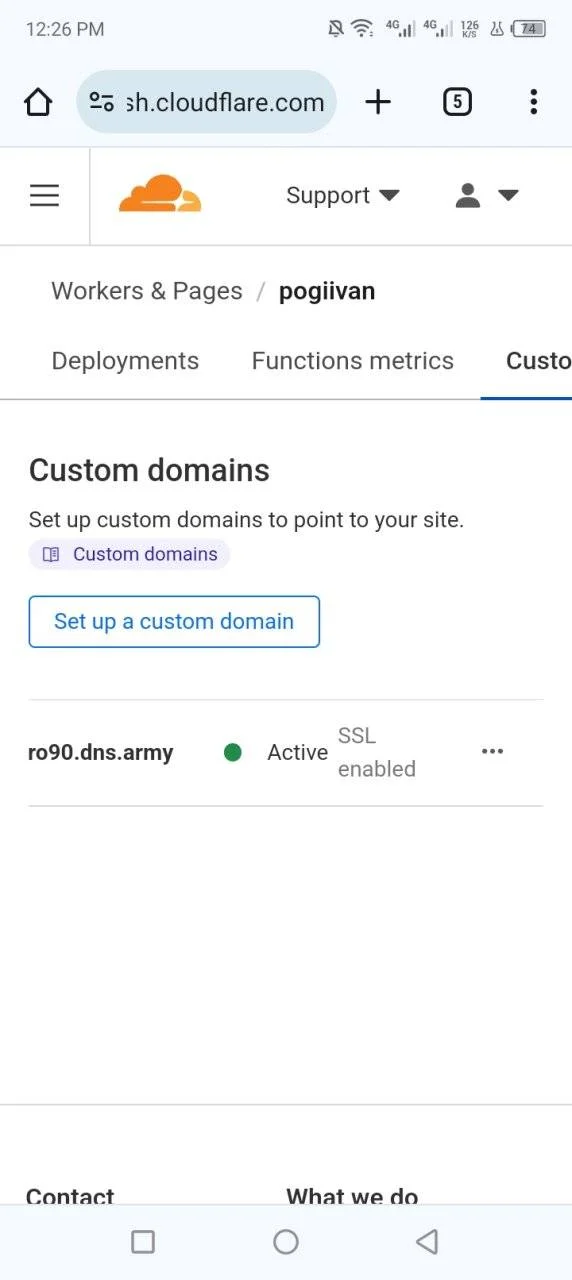Open the tab switcher showing 5 tabs

pyautogui.click(x=457, y=101)
